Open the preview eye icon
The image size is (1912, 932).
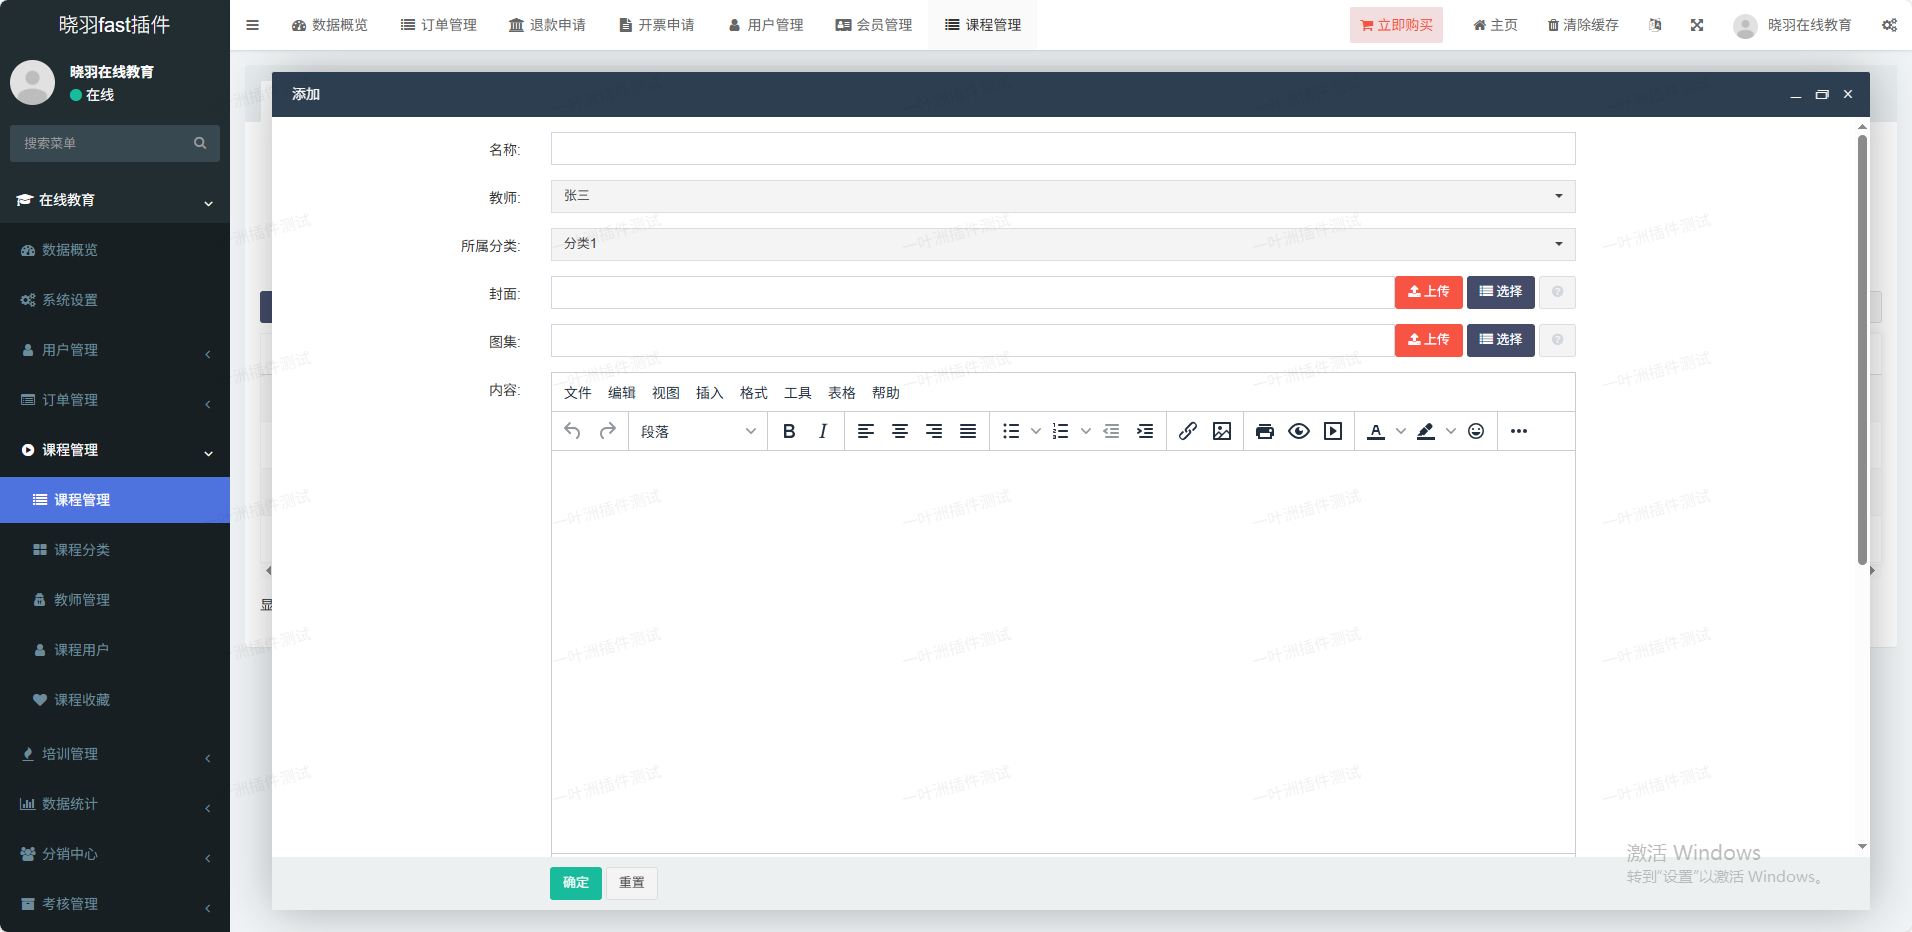click(x=1298, y=431)
